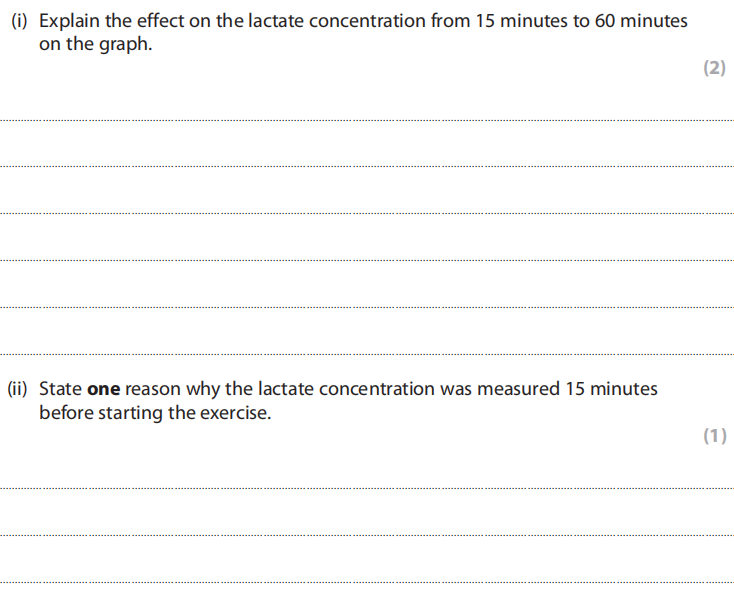The width and height of the screenshot is (734, 595).
Task: Click the word "Explain" in question (i)
Action: [67, 21]
